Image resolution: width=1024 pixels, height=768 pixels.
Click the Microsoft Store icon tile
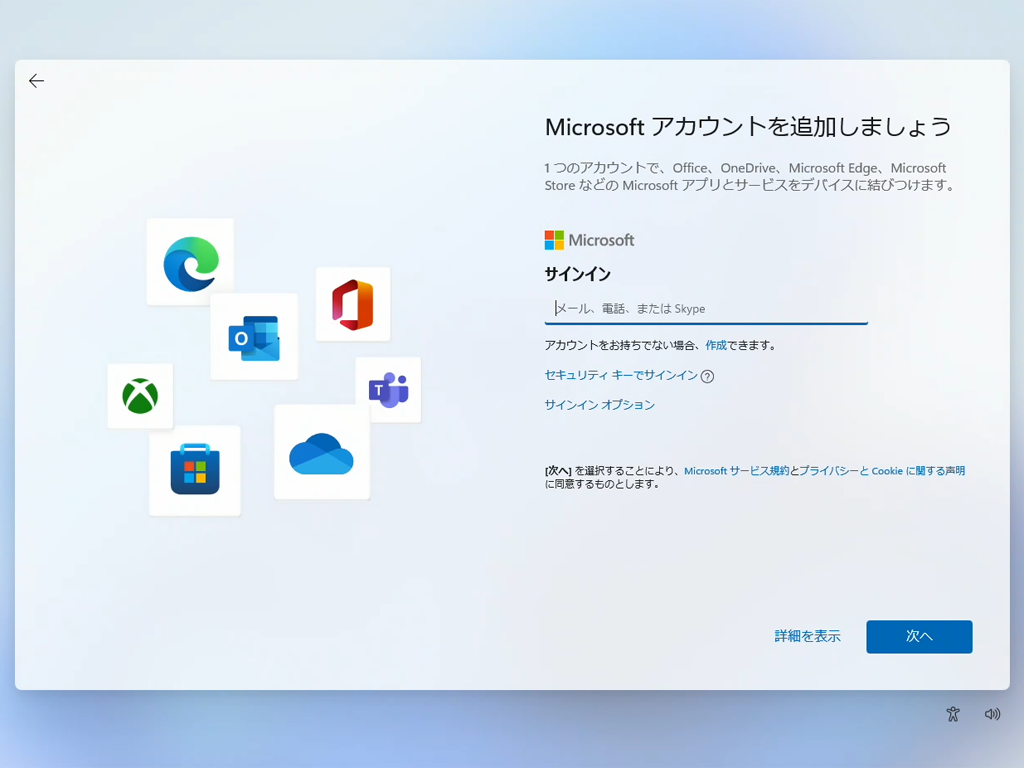click(x=195, y=470)
